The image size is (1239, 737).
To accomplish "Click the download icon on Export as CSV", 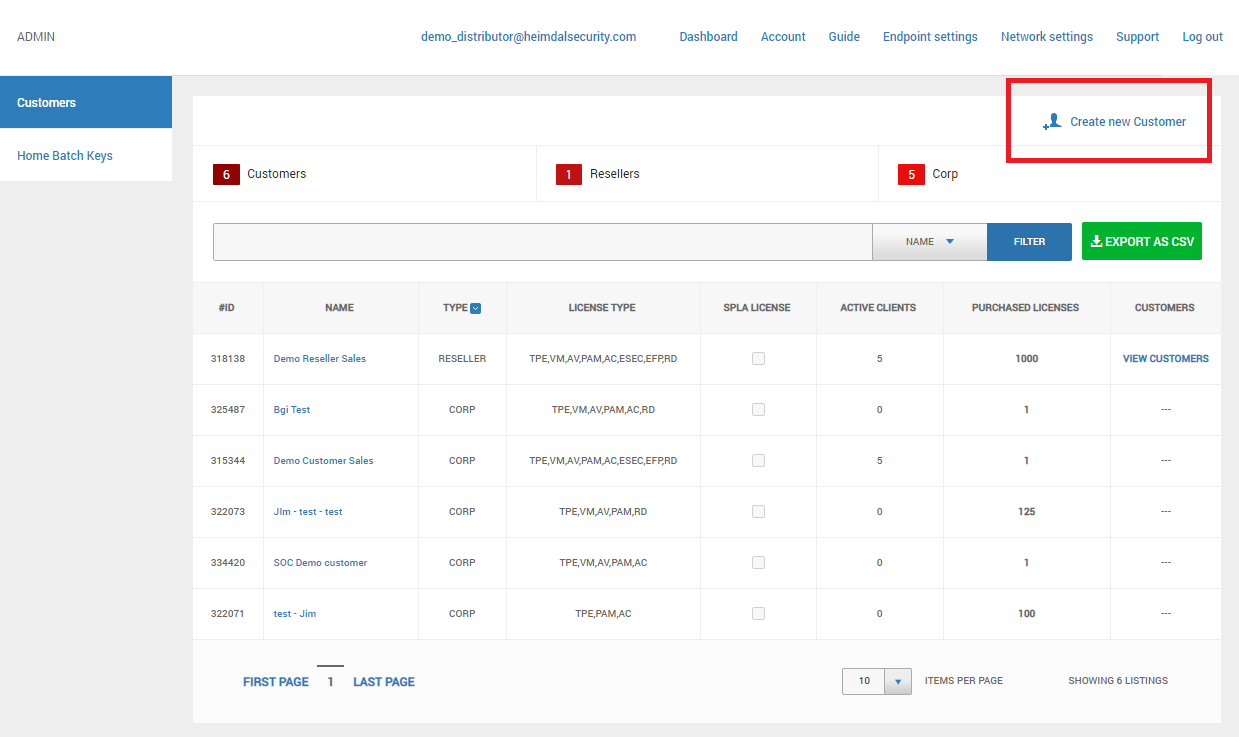I will coord(1096,241).
